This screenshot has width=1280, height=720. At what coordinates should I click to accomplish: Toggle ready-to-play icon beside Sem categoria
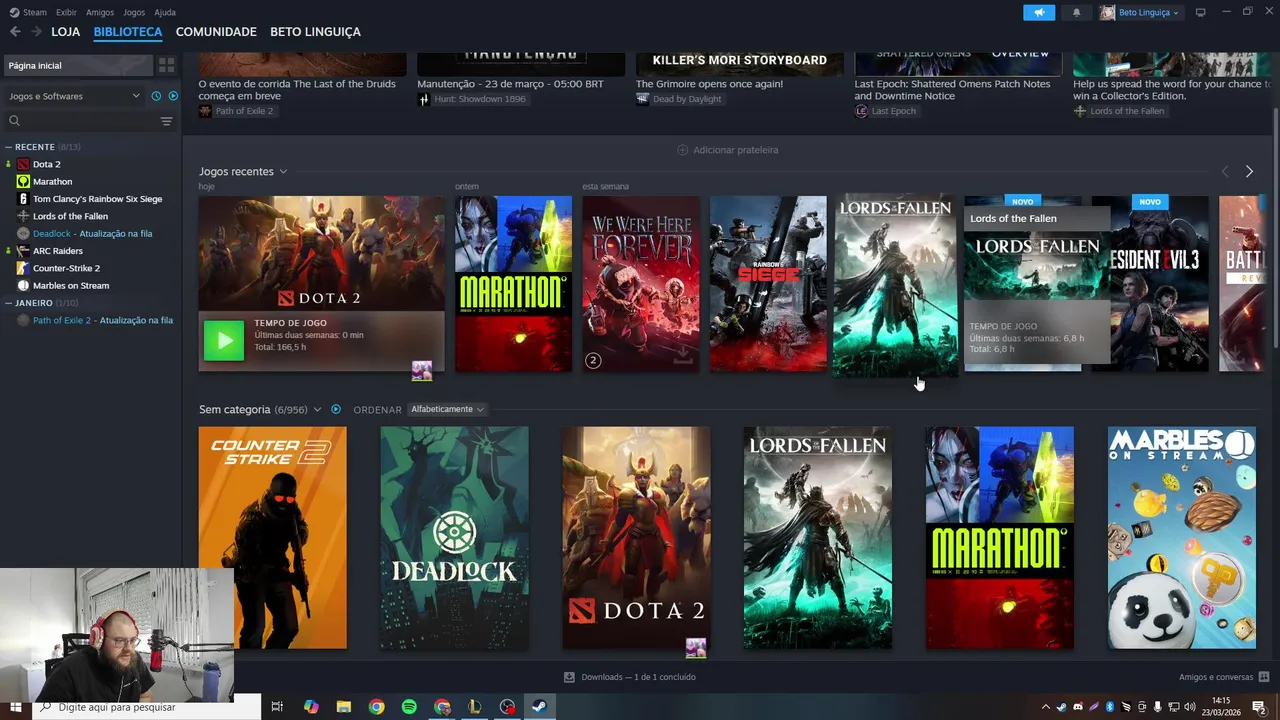tap(336, 409)
